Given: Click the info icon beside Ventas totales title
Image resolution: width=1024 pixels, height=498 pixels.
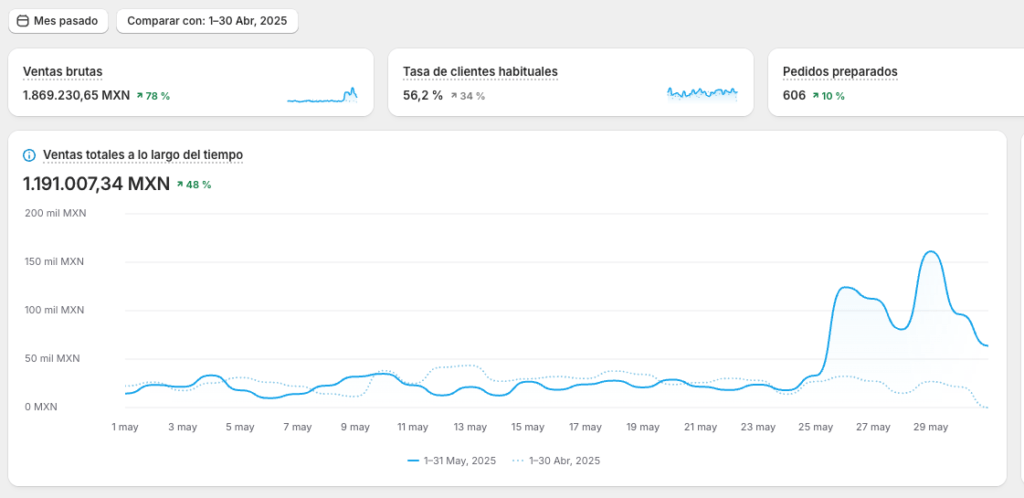Looking at the screenshot, I should click(29, 155).
